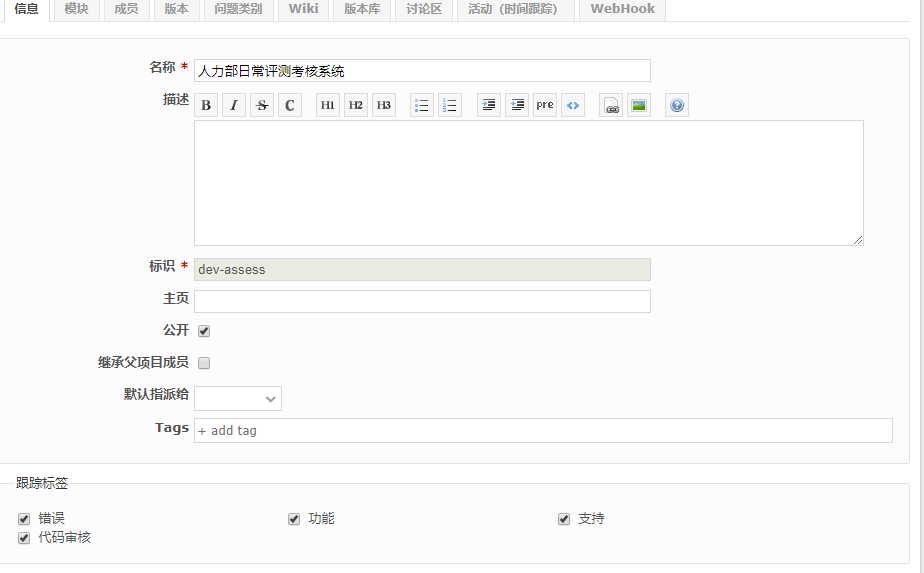Click inside the 描述 description text area
This screenshot has height=573, width=924.
(x=528, y=182)
